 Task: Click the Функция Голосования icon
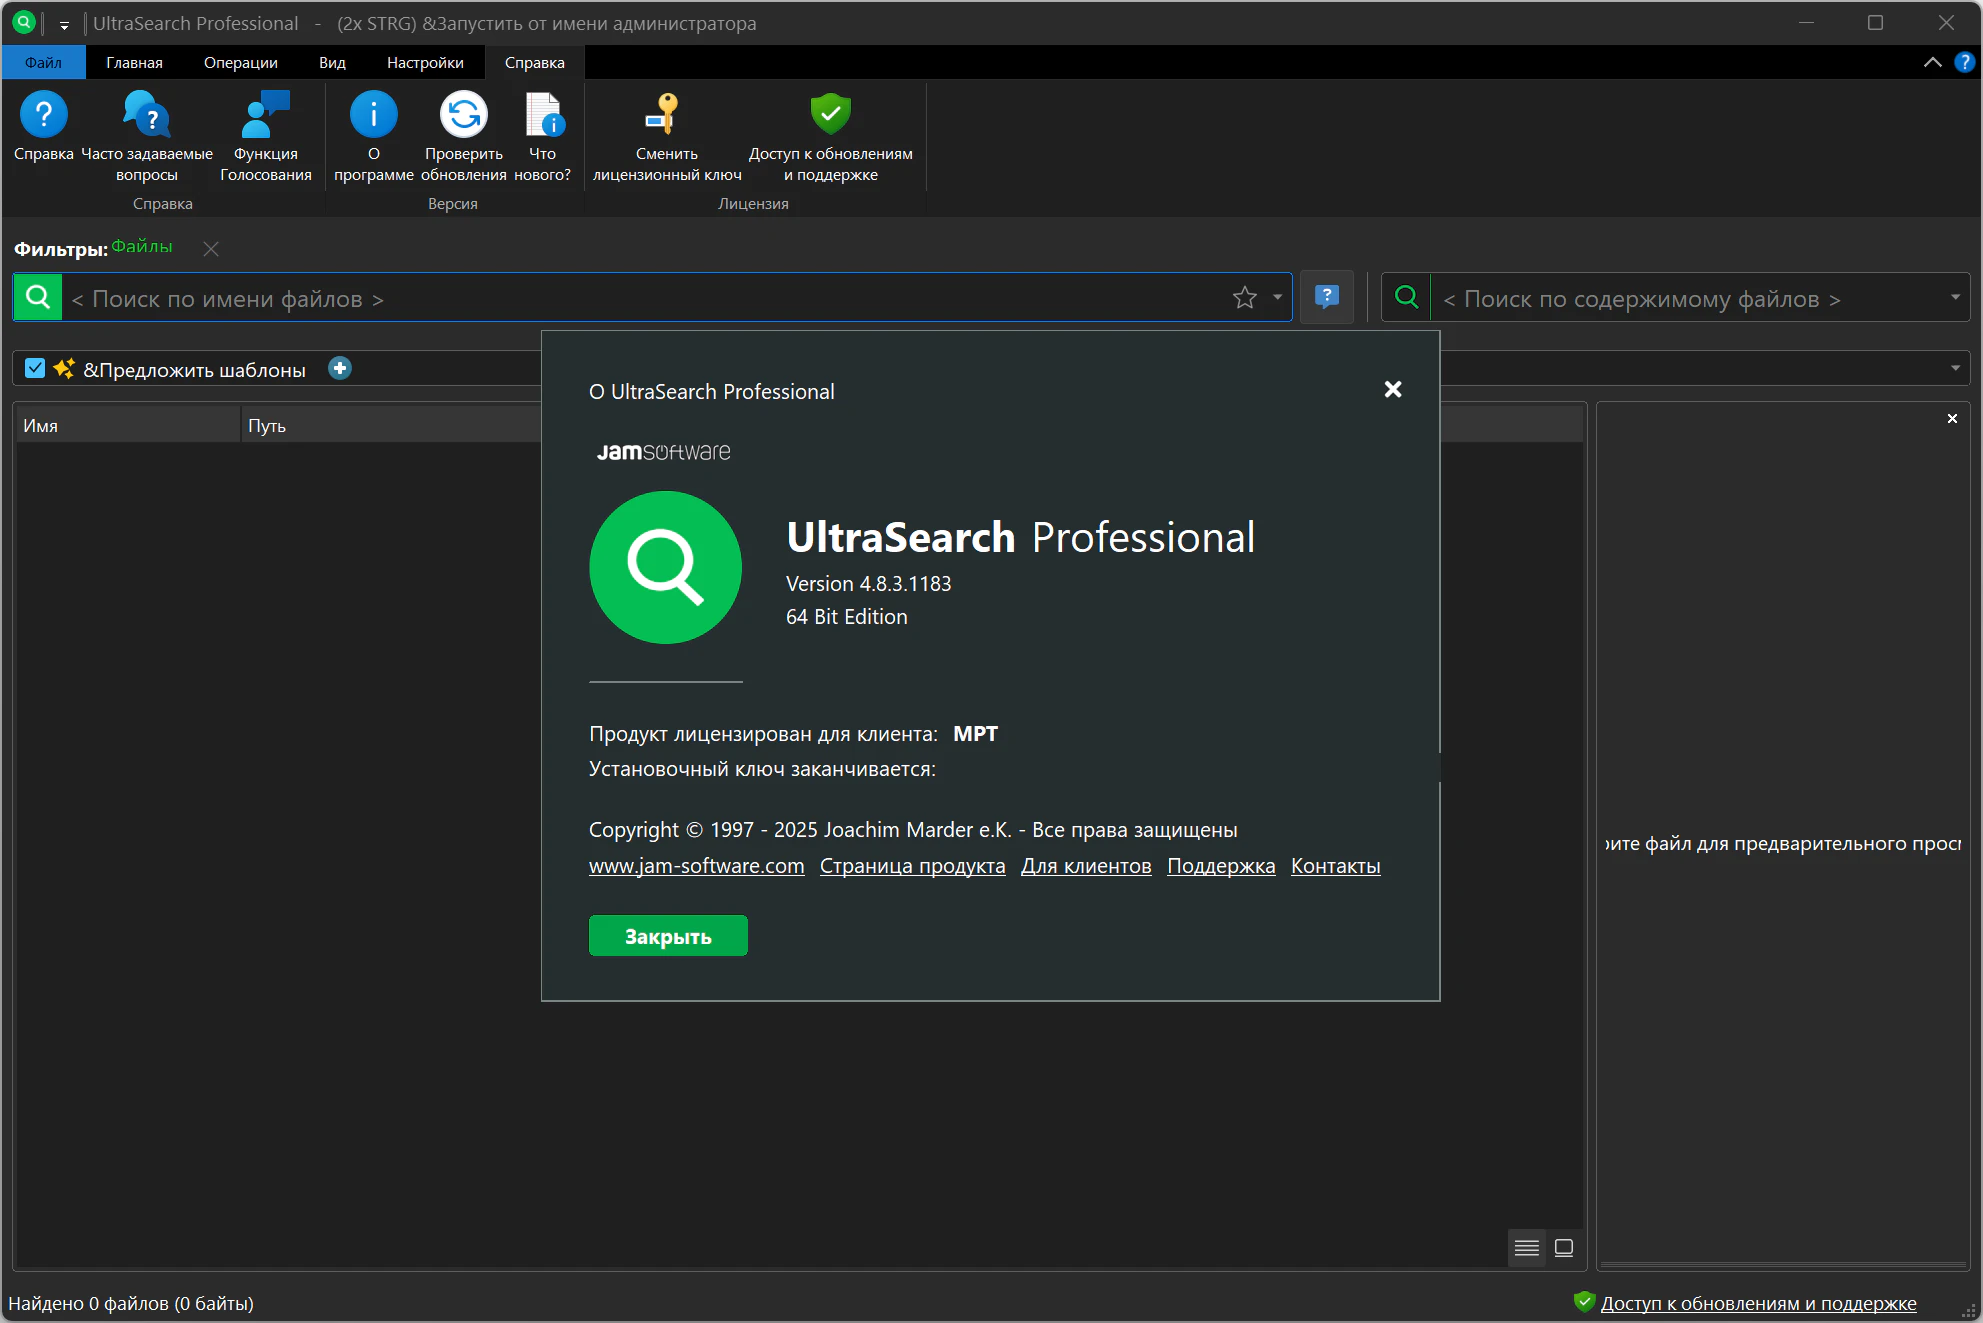265,115
